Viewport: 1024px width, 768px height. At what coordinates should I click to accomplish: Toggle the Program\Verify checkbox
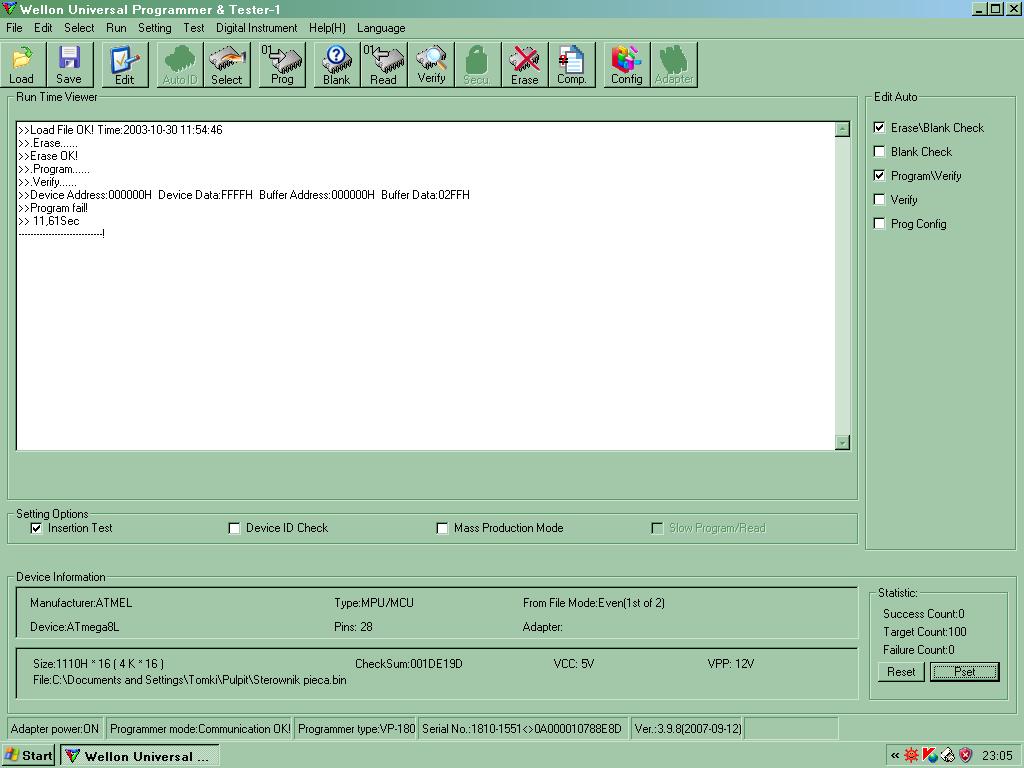coord(880,176)
